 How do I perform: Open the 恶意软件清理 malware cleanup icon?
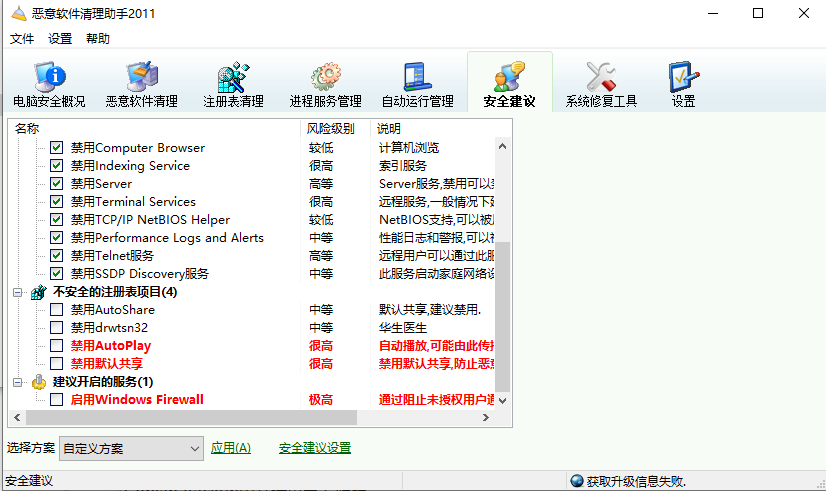tap(141, 77)
